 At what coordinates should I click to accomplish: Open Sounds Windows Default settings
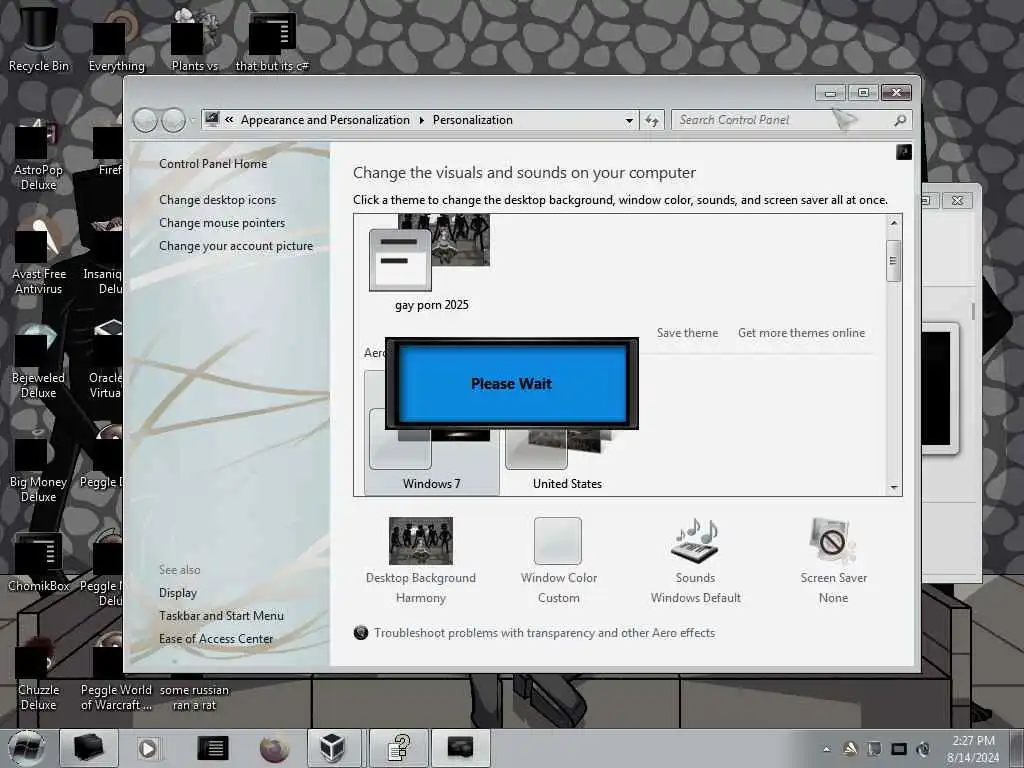pyautogui.click(x=696, y=560)
